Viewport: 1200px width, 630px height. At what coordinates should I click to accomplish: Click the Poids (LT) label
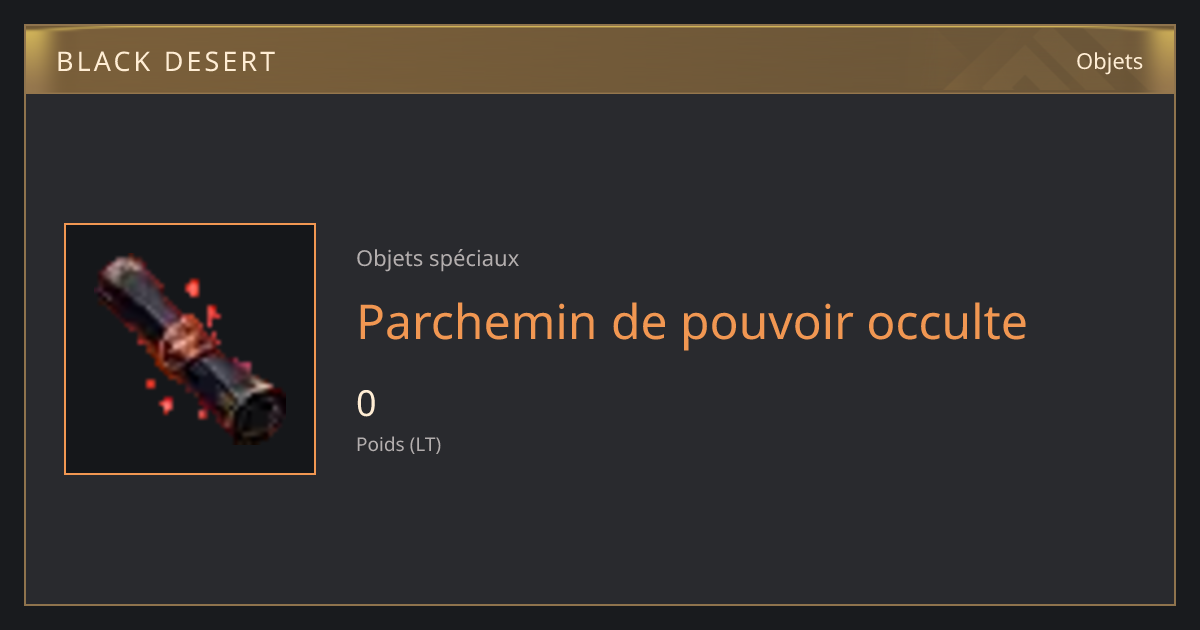point(398,444)
